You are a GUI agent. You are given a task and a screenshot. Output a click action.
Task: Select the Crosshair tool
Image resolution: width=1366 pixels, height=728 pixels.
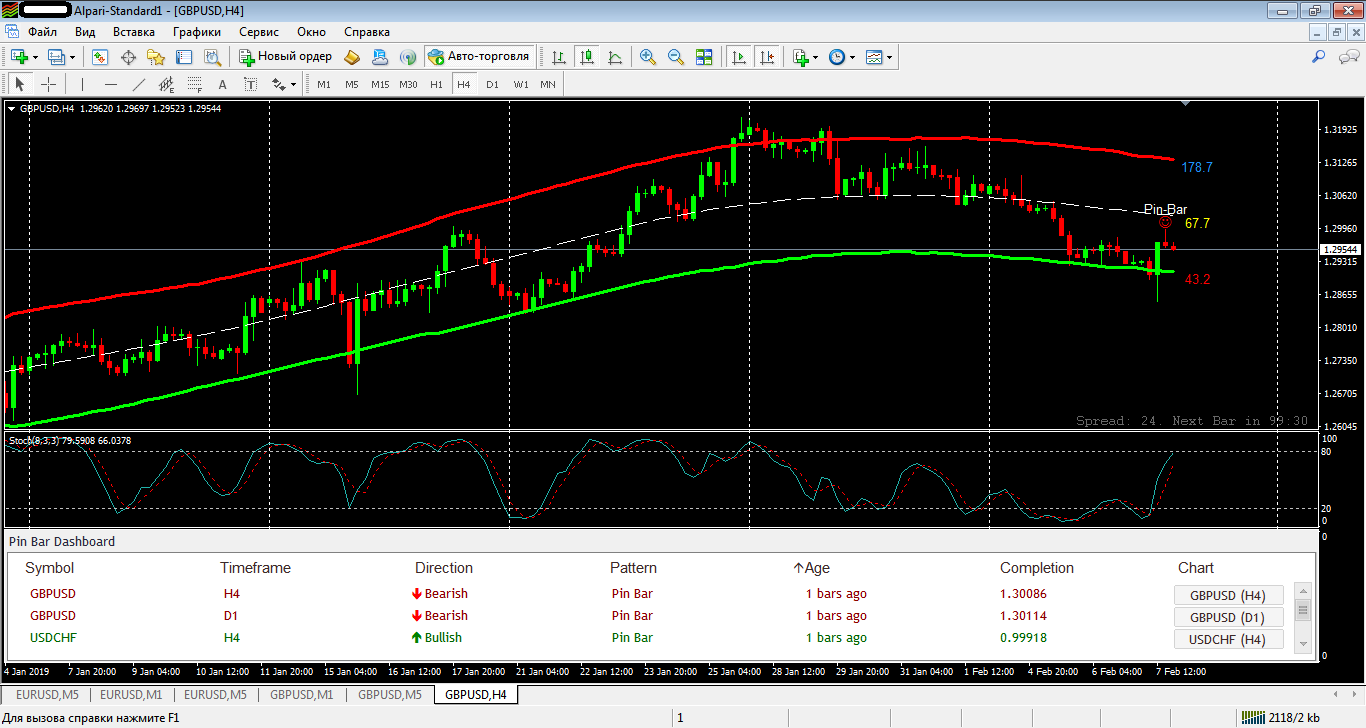click(x=48, y=84)
